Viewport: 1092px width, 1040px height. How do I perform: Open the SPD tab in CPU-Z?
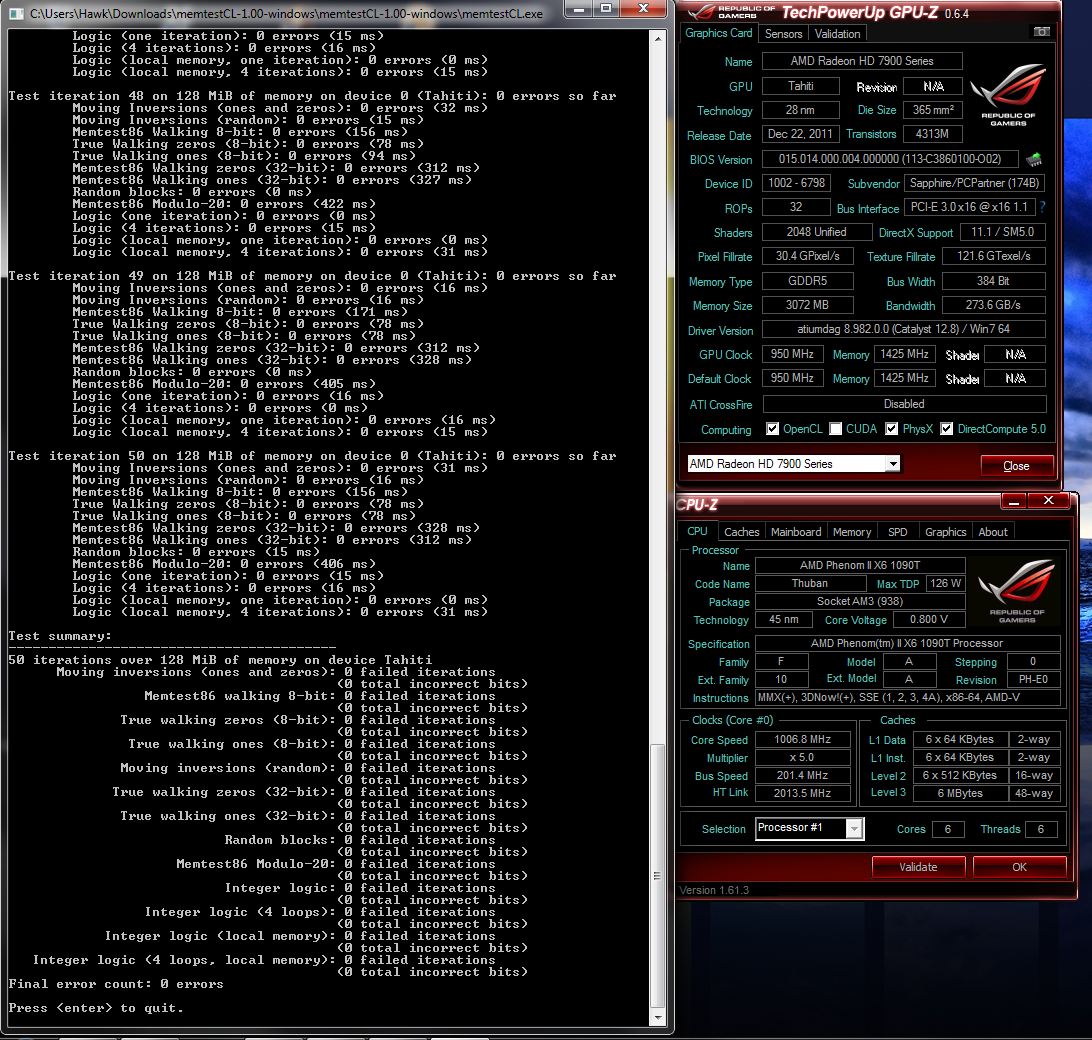898,531
